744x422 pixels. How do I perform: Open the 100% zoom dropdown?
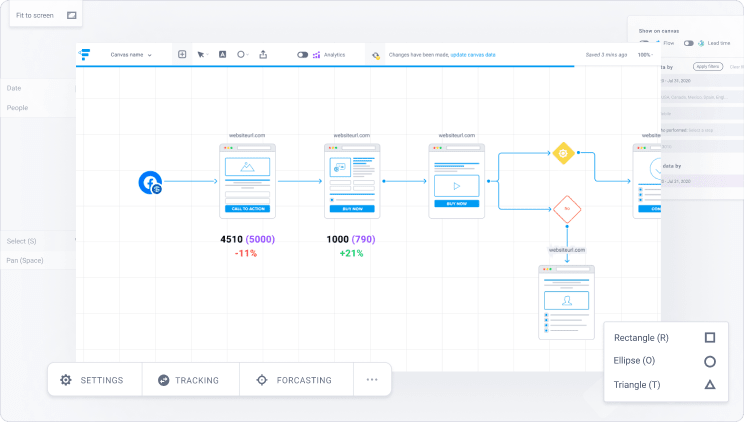tap(645, 55)
